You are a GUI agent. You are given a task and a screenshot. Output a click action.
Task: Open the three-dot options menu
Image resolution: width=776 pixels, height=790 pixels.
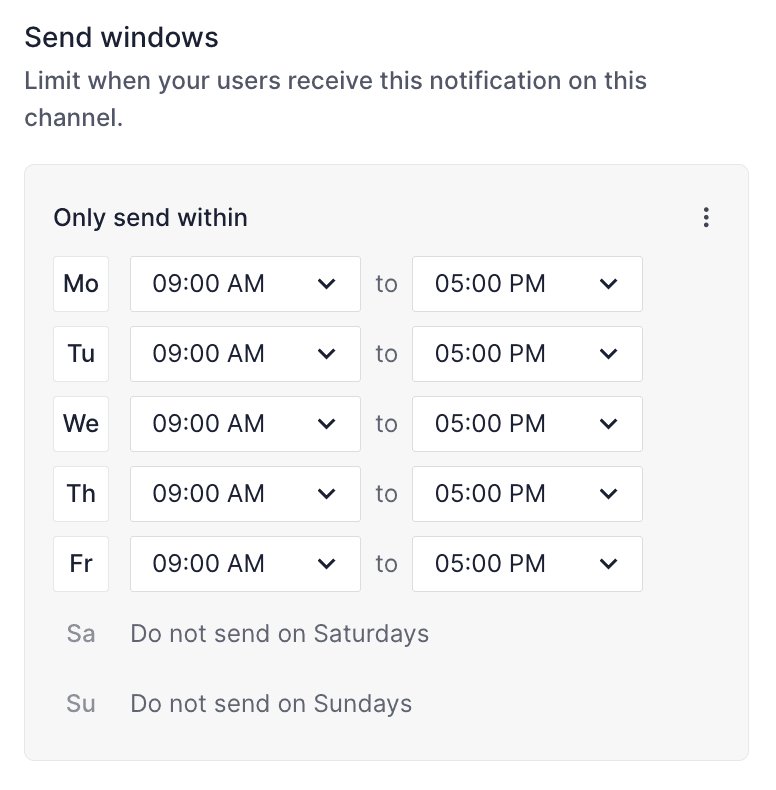pos(706,217)
